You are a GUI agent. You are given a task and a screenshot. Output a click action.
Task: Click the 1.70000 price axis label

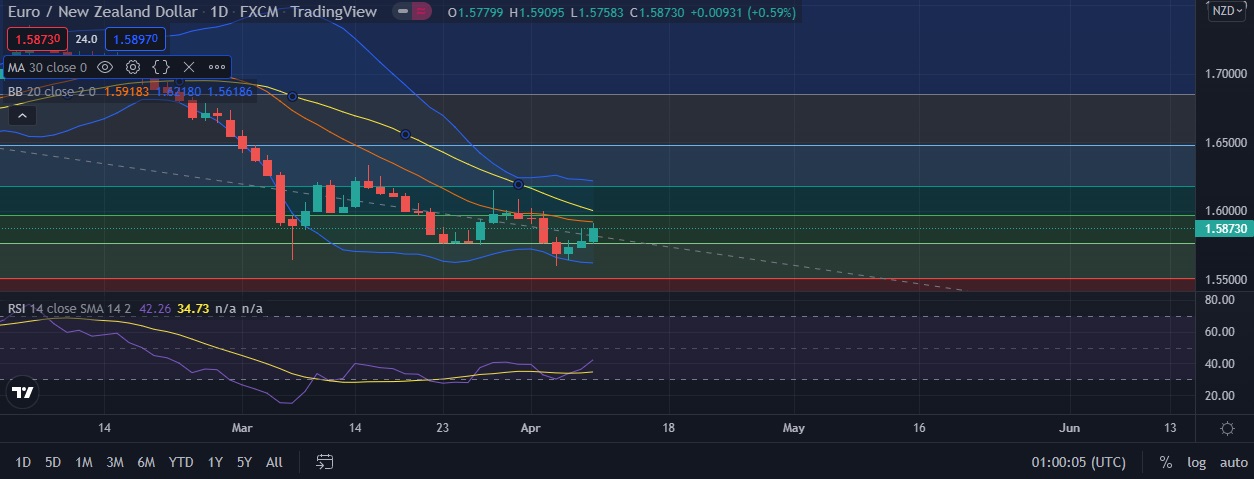[x=1225, y=74]
